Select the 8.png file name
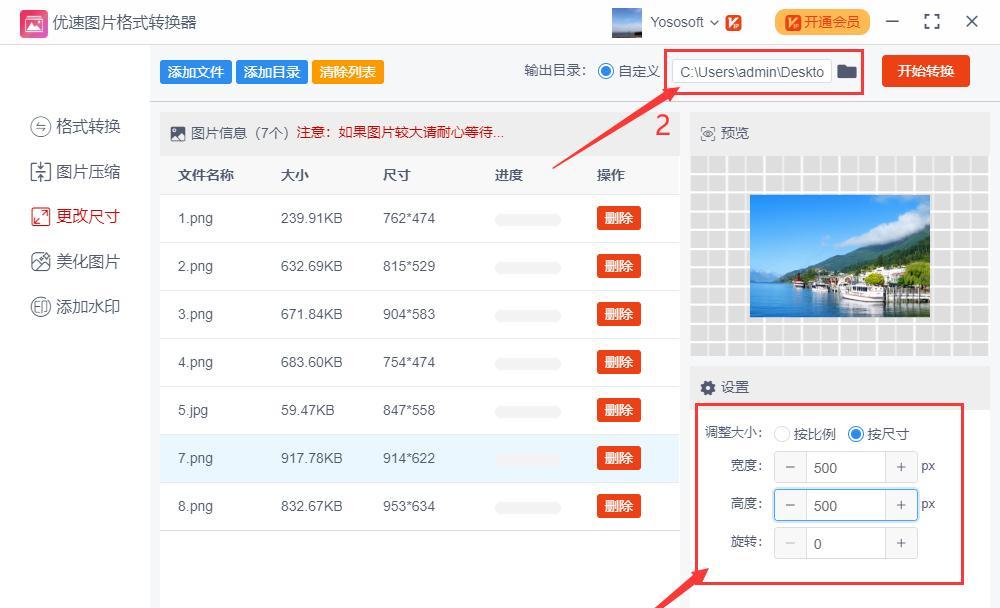 [x=195, y=506]
